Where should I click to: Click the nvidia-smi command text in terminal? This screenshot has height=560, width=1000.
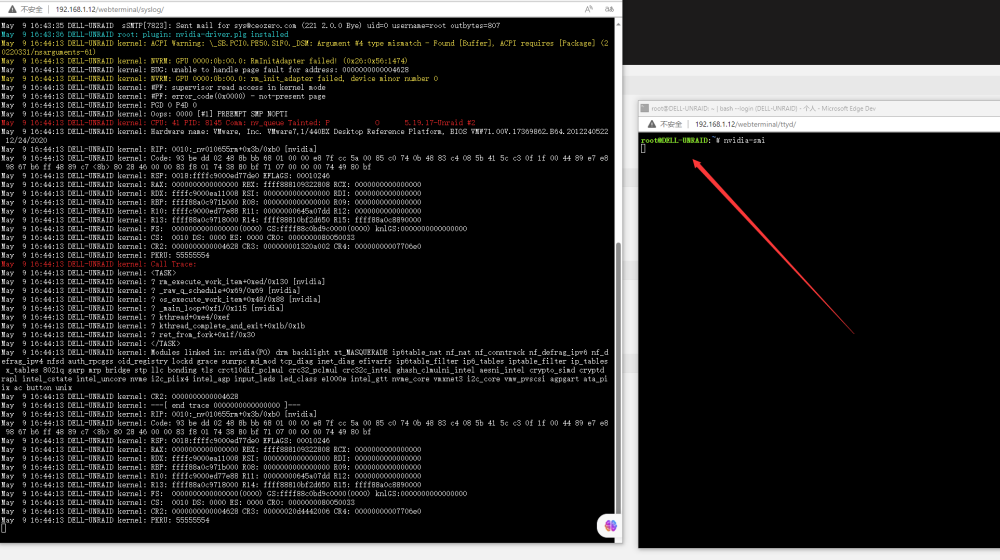(x=744, y=140)
